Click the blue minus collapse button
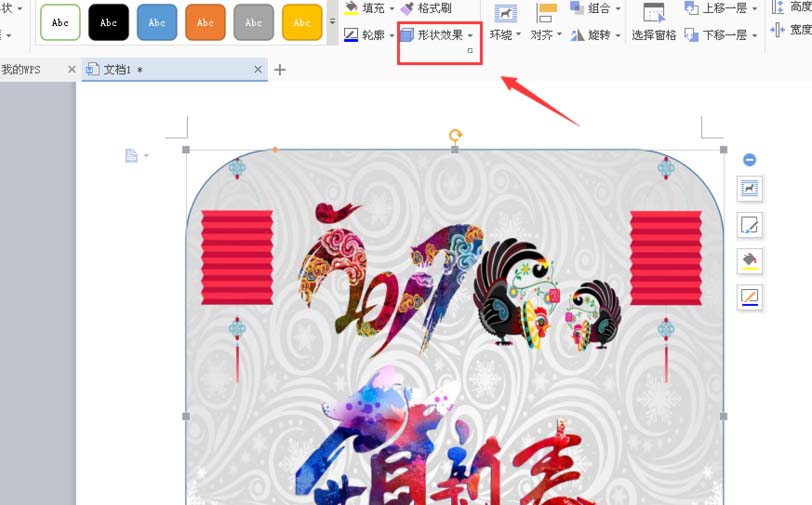This screenshot has height=505, width=812. coord(749,160)
